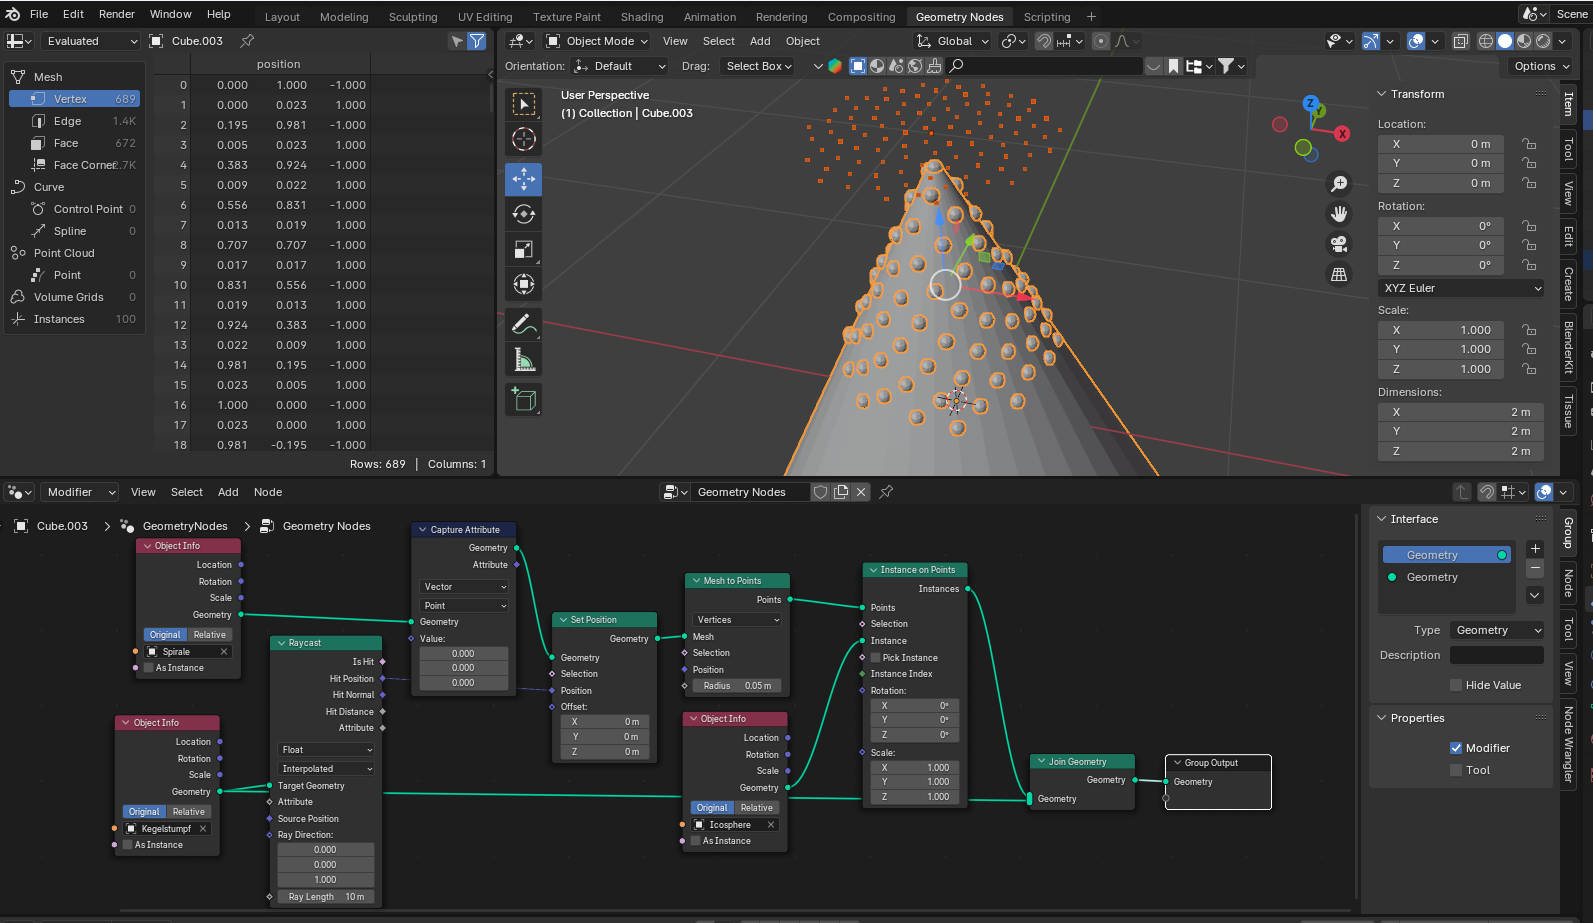This screenshot has width=1593, height=923.
Task: Select the Rotate tool icon
Action: pos(523,214)
